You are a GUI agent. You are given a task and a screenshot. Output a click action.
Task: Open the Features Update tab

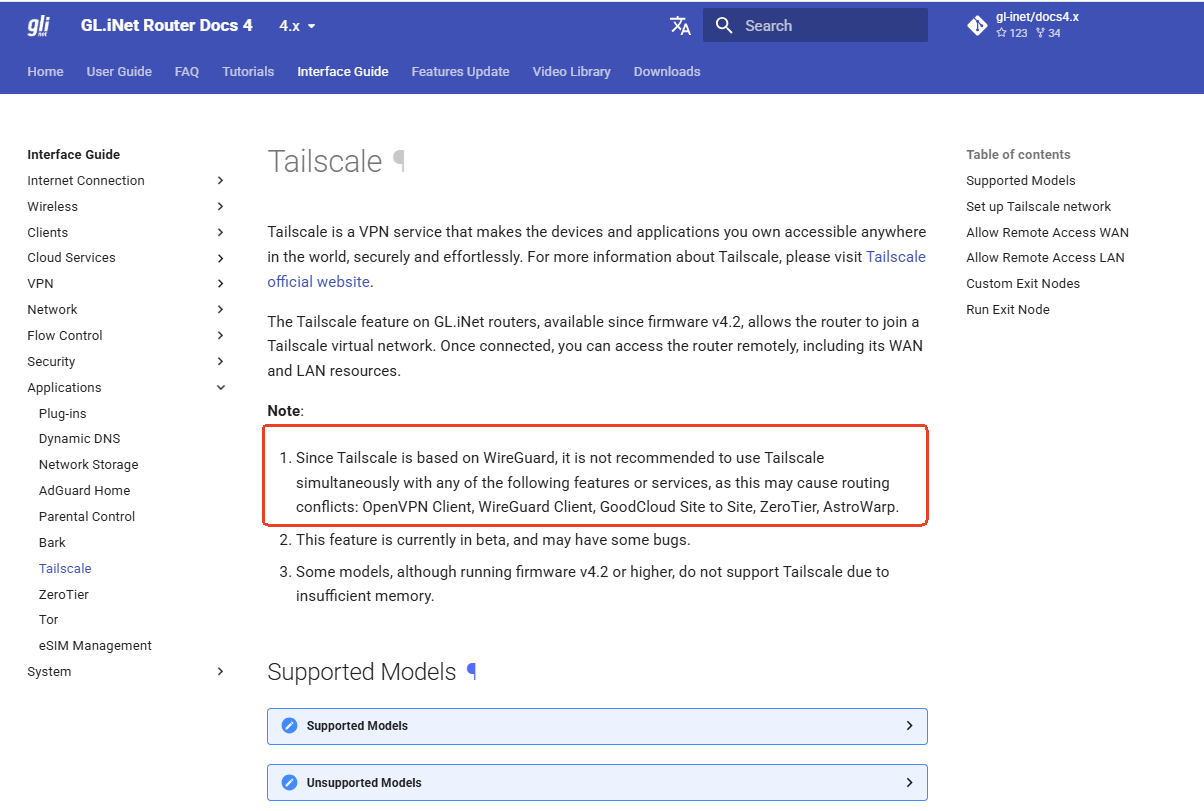click(460, 72)
